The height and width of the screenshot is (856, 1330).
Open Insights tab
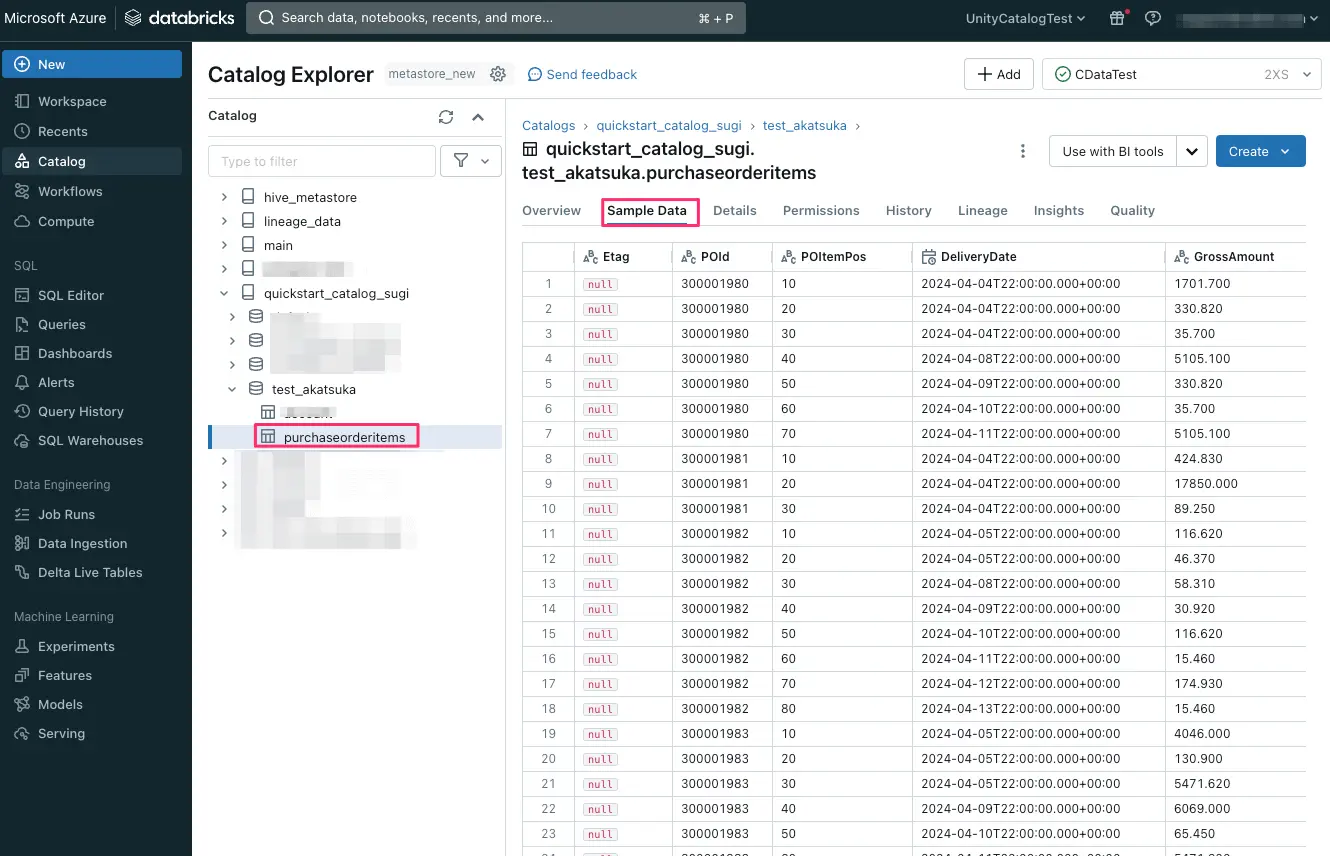click(1058, 210)
